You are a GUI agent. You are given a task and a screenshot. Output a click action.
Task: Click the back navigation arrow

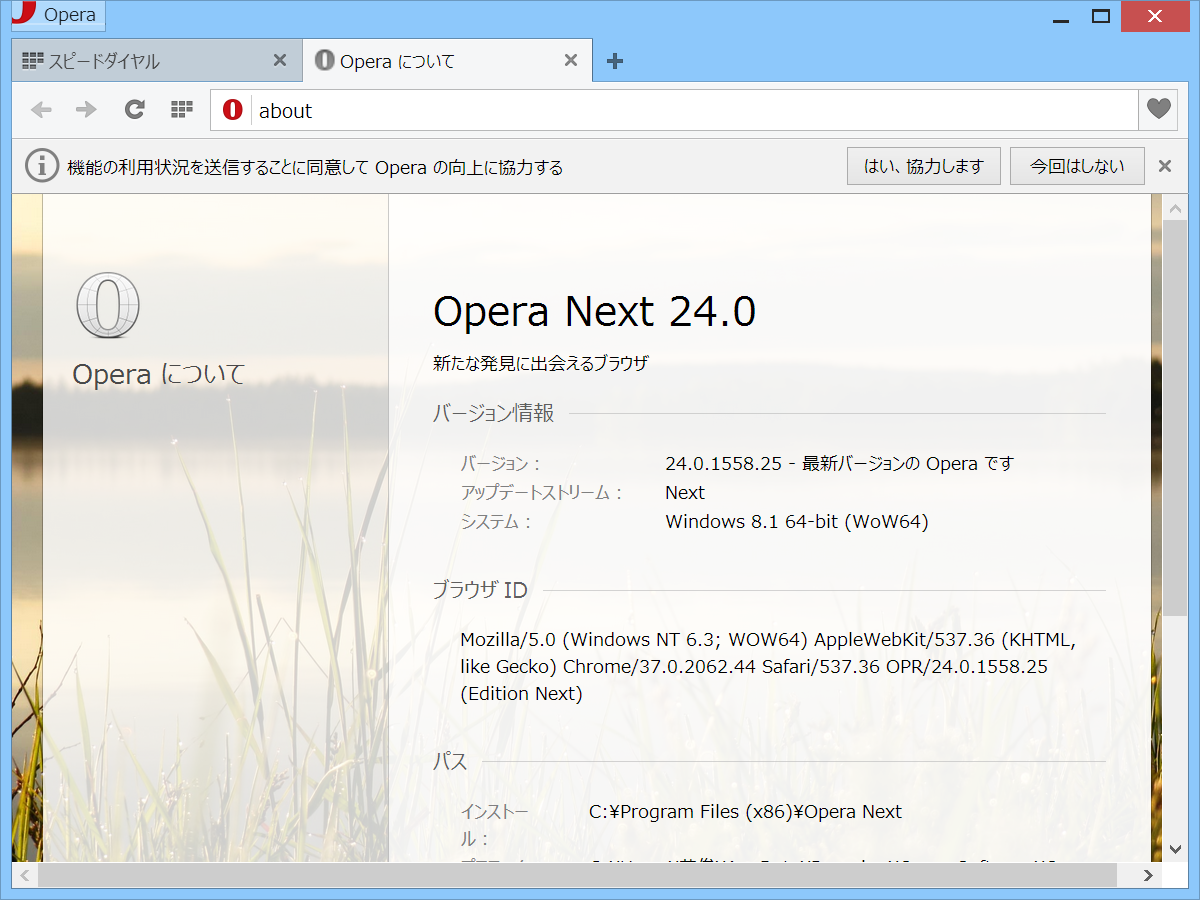coord(41,109)
